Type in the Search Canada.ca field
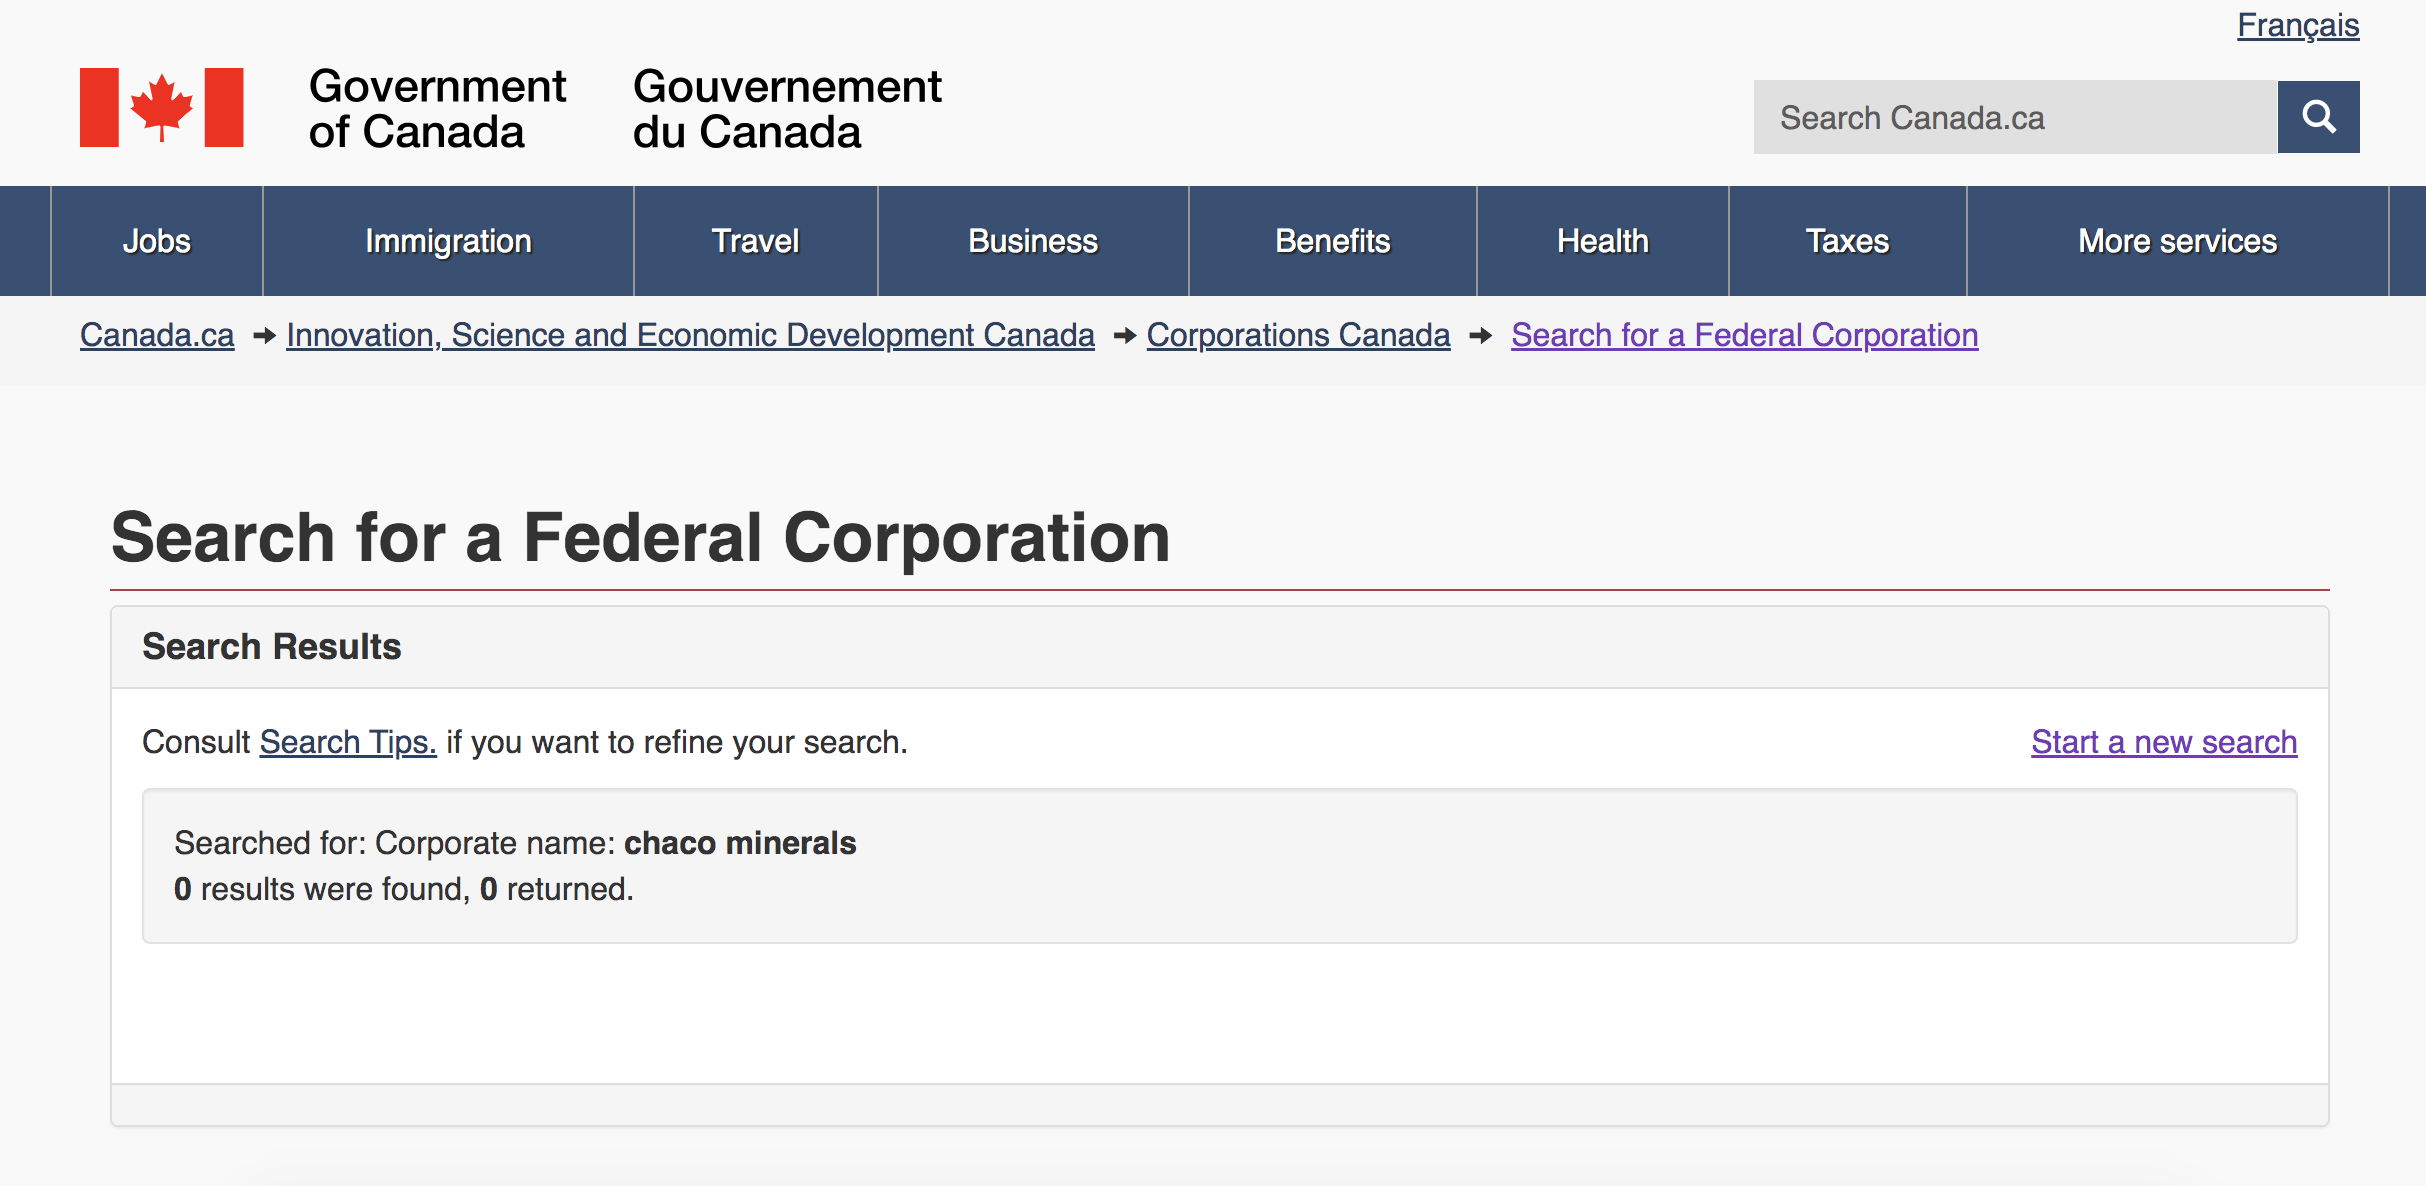This screenshot has width=2426, height=1186. pos(2014,117)
